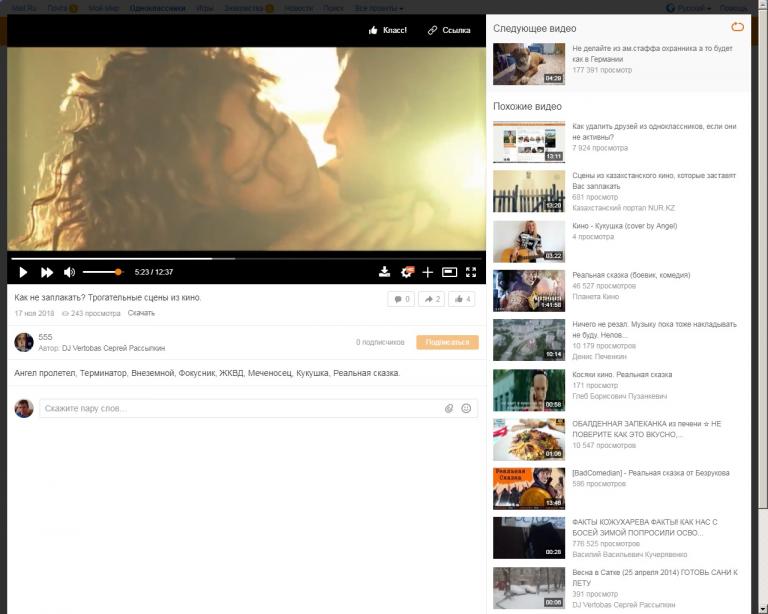Open ФАКТЫ КОЖУХАРЕВА ФАКТЫ video title

pyautogui.click(x=645, y=527)
